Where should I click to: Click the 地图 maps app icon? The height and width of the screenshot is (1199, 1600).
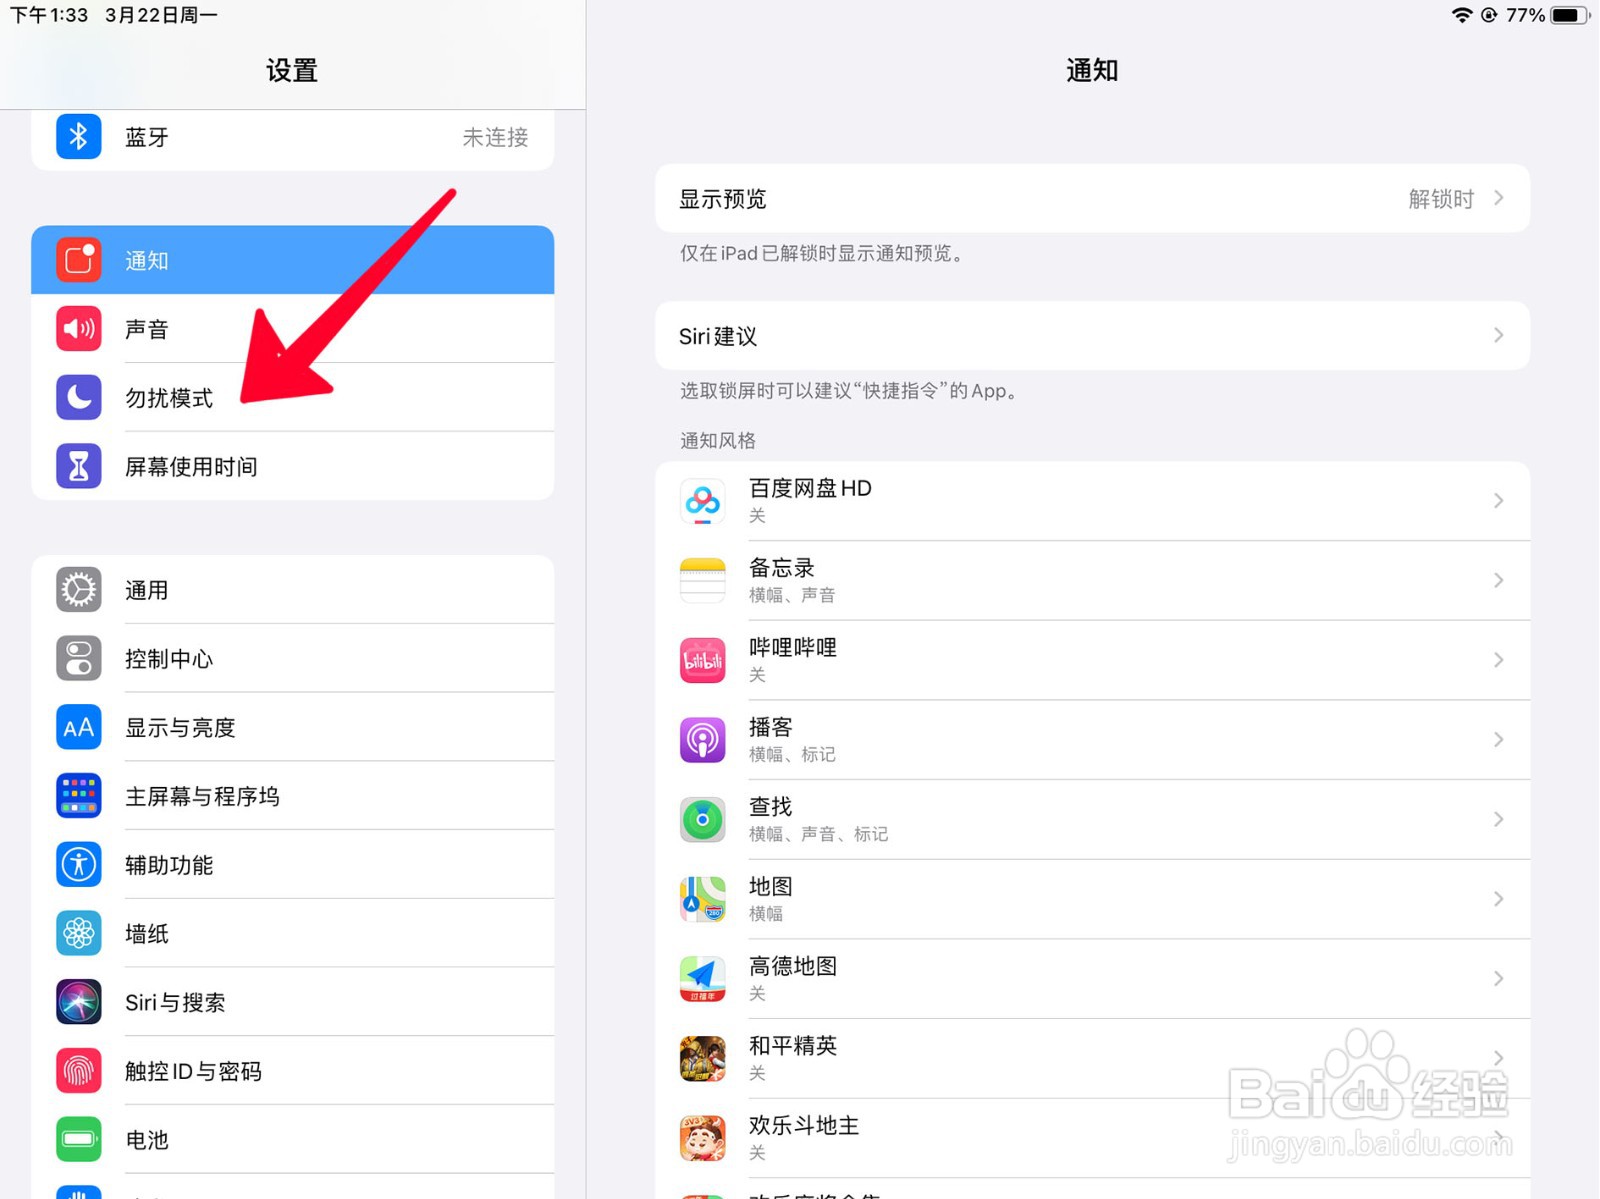(702, 898)
